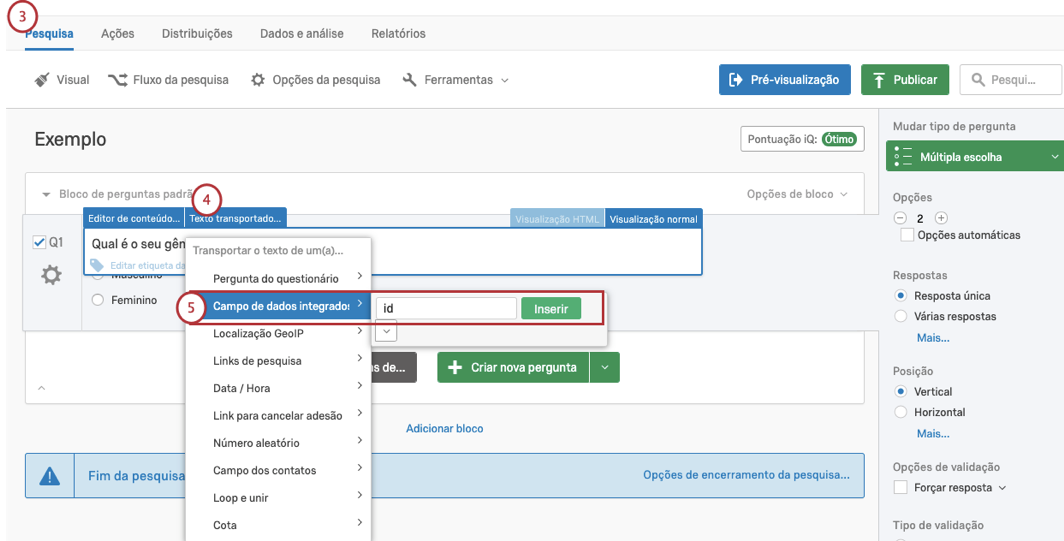Enable Opções automáticas checkbox

[x=907, y=236]
